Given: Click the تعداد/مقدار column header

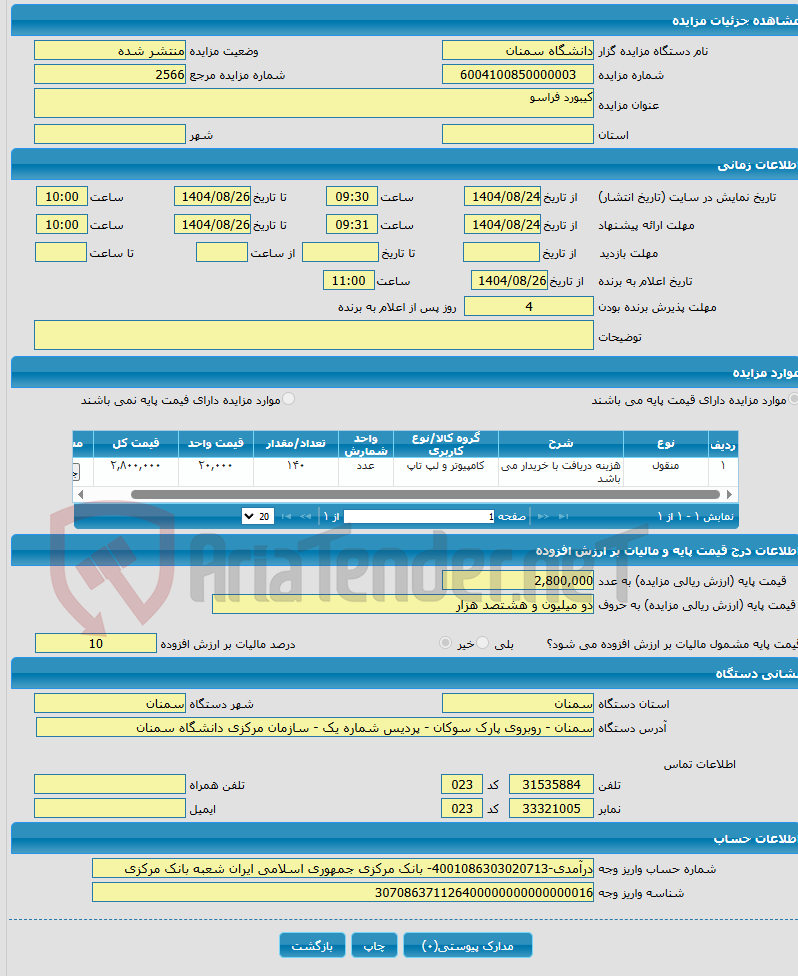Looking at the screenshot, I should coord(296,444).
